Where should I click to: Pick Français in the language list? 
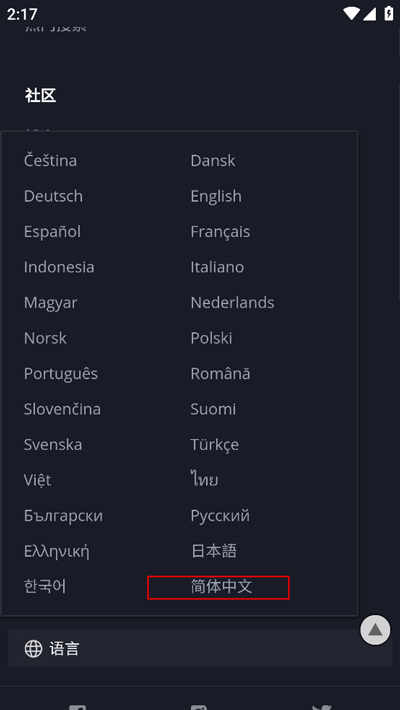[x=220, y=232]
